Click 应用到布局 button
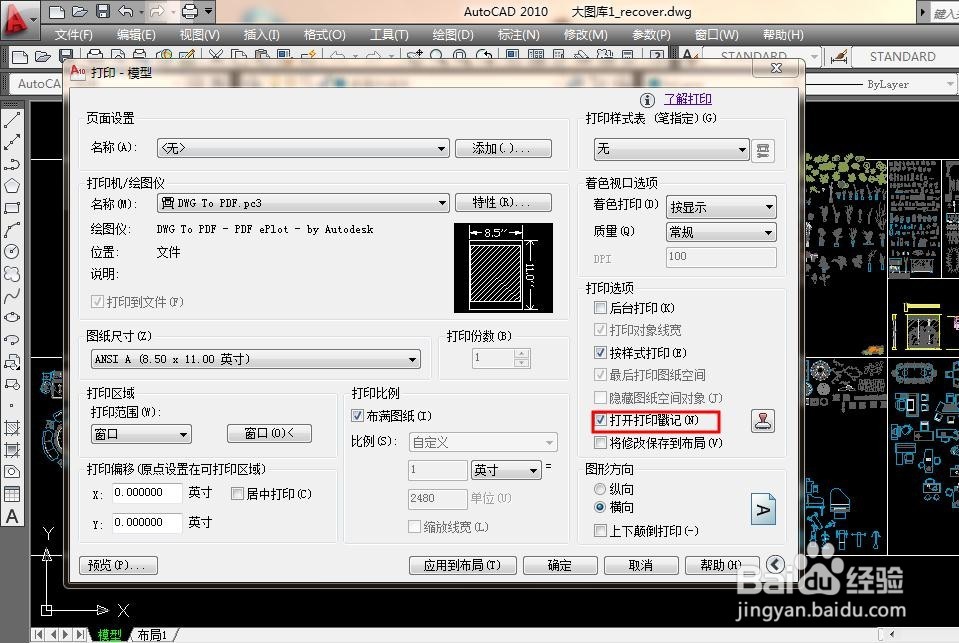Viewport: 959px width, 643px height. click(462, 565)
